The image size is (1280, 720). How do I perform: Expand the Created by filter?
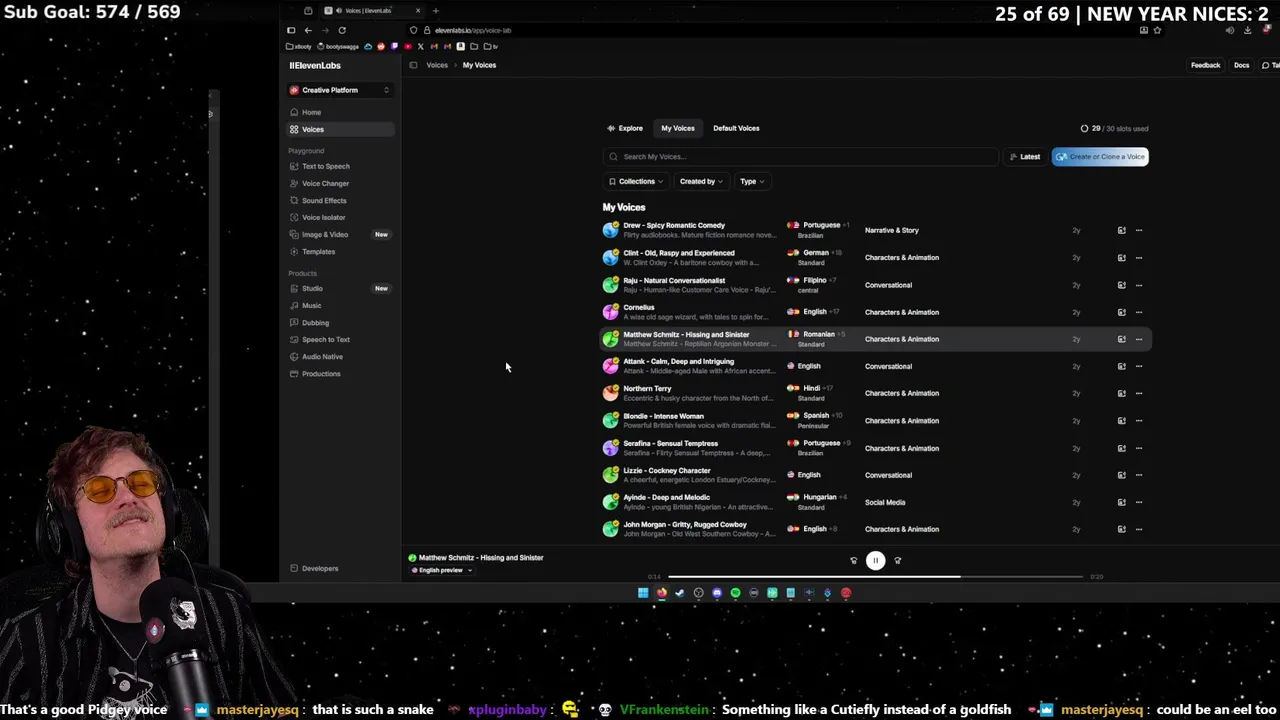[700, 181]
